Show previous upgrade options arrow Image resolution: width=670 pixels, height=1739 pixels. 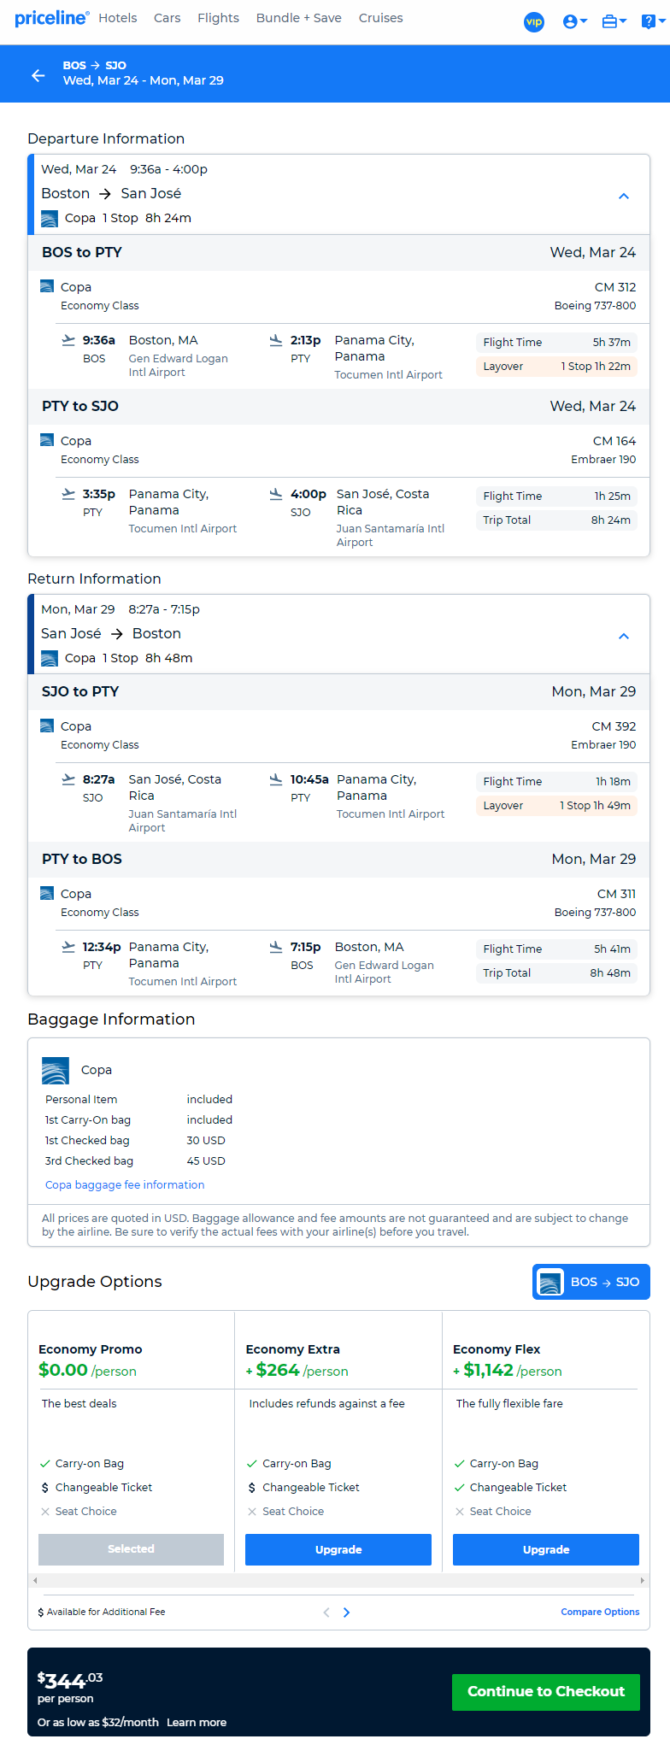[326, 1612]
